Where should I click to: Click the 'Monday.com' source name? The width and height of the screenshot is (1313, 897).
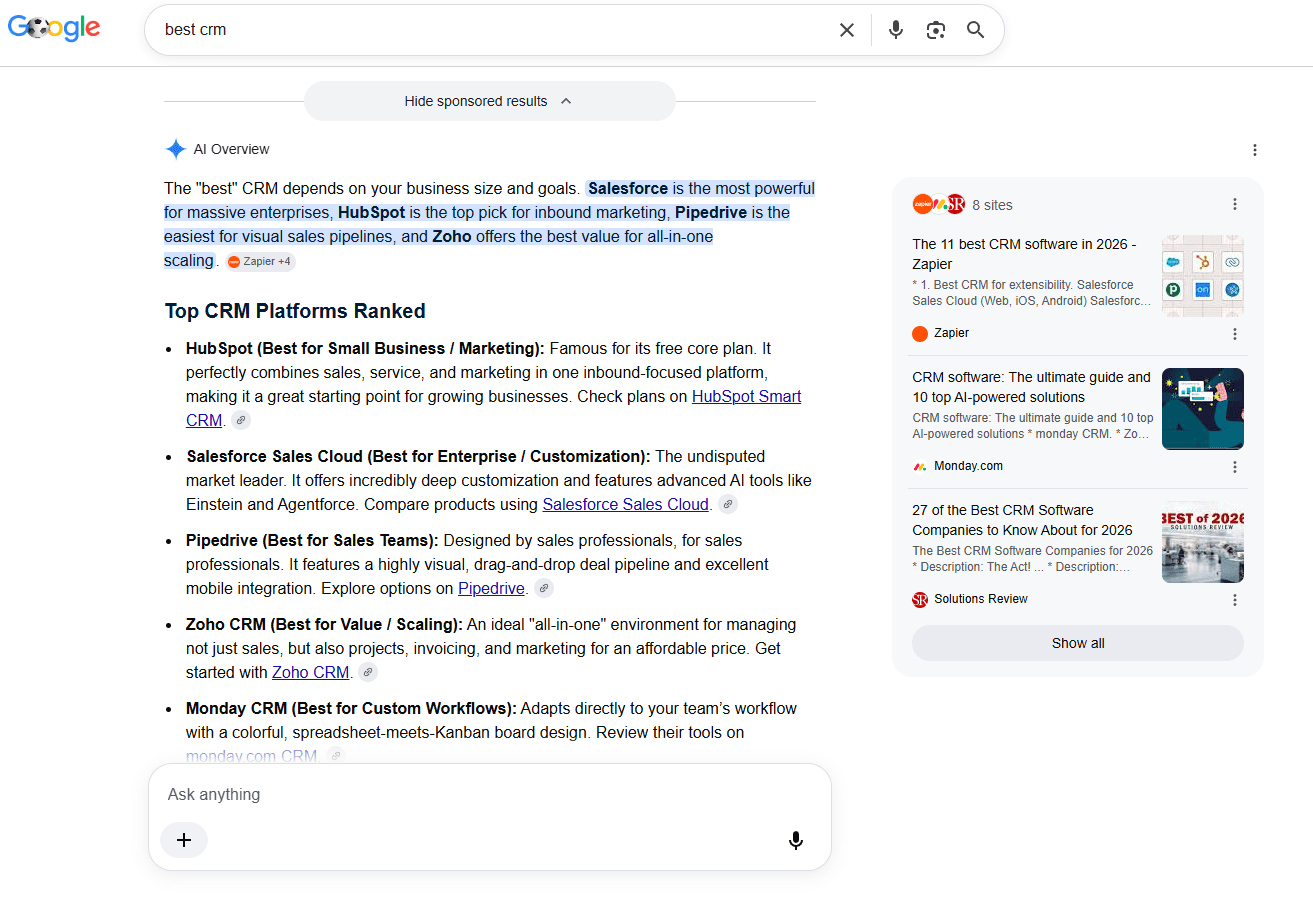tap(968, 466)
